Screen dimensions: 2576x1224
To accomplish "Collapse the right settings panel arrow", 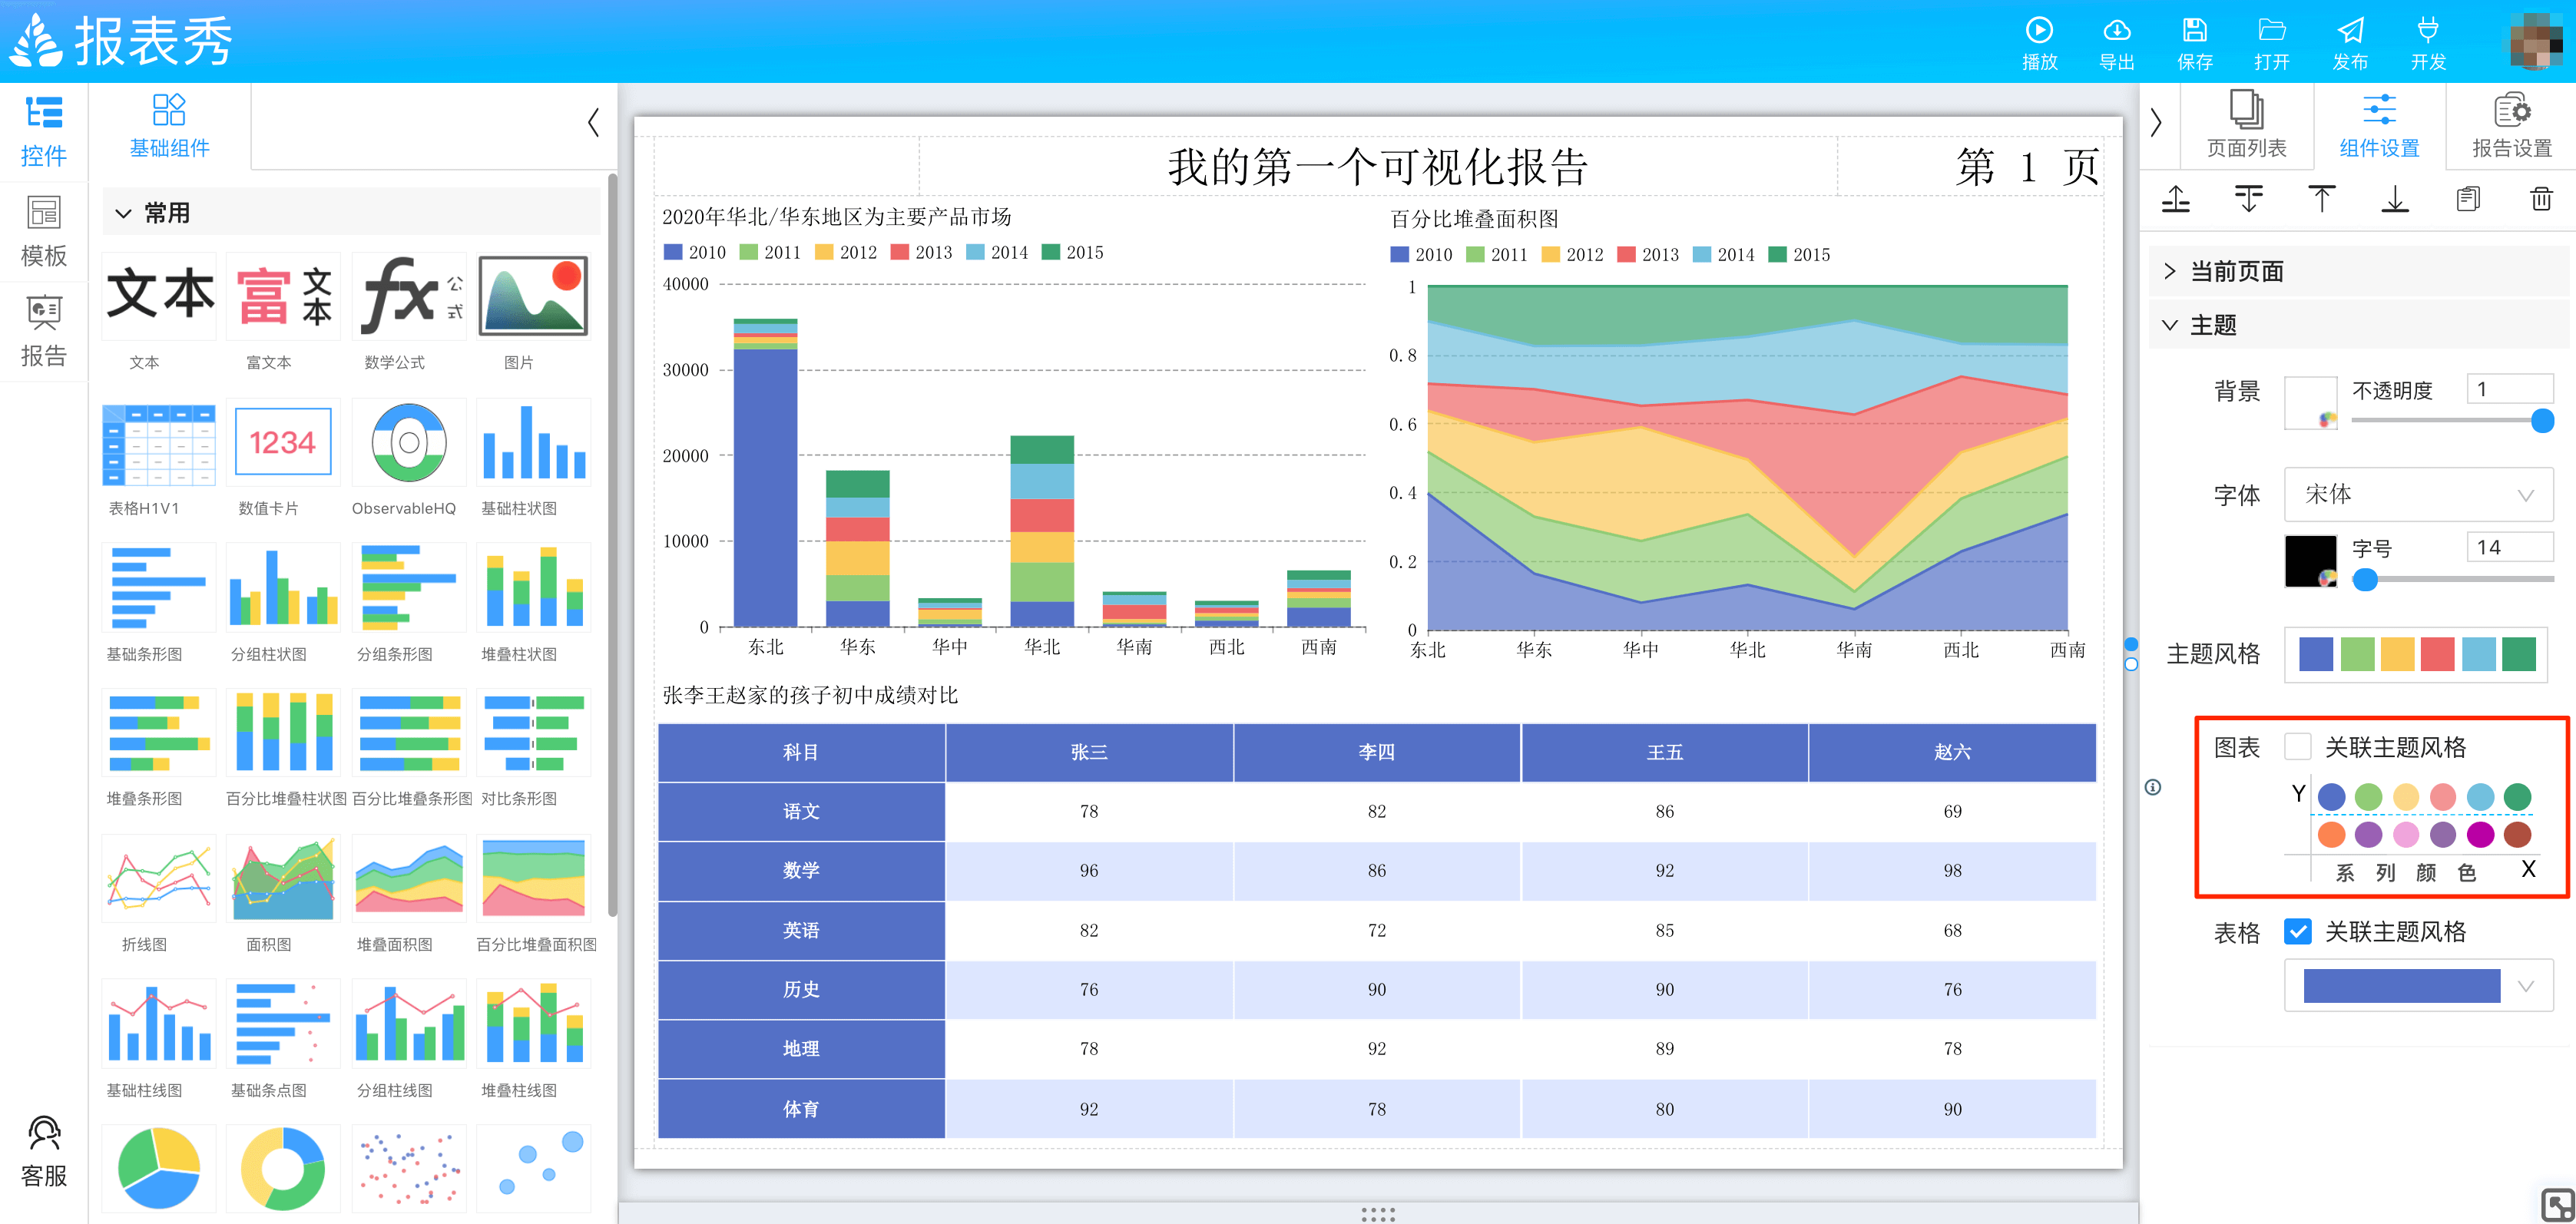I will point(2157,123).
